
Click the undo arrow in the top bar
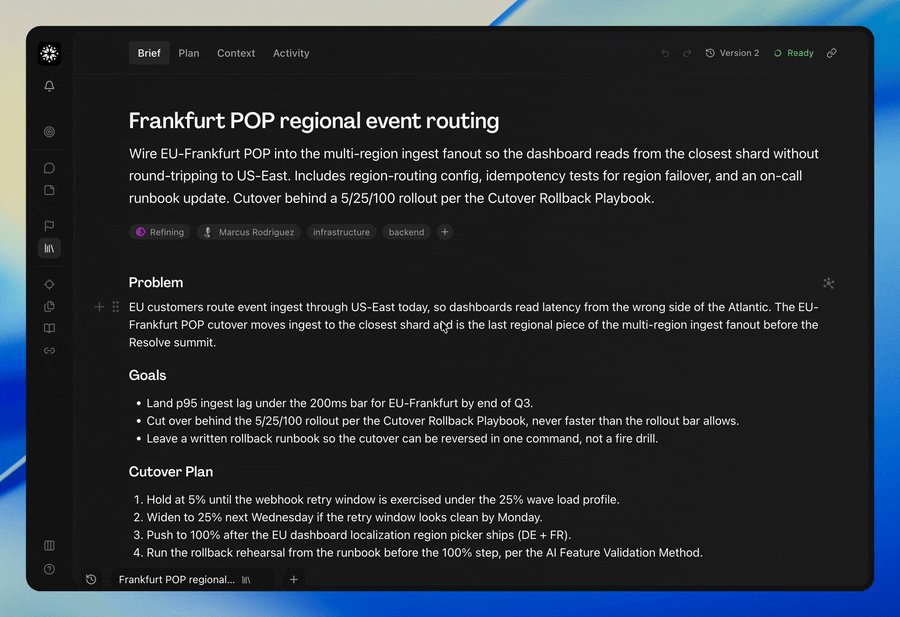point(665,53)
